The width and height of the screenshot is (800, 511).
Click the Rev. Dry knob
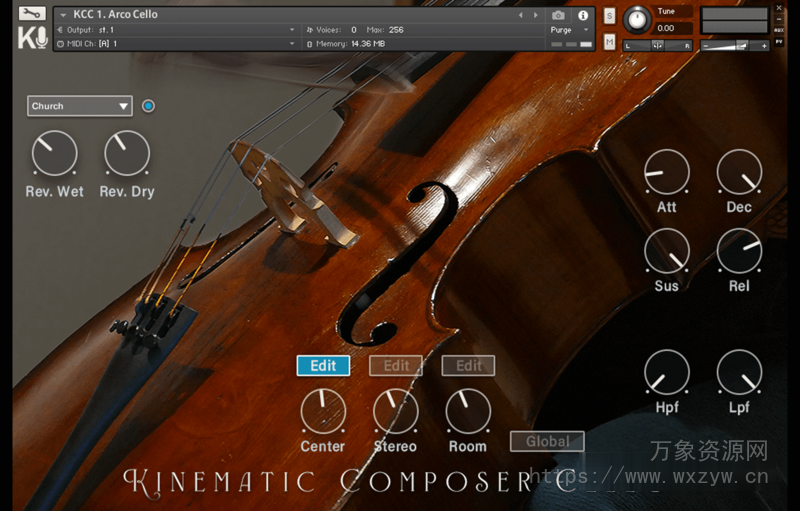tap(127, 153)
